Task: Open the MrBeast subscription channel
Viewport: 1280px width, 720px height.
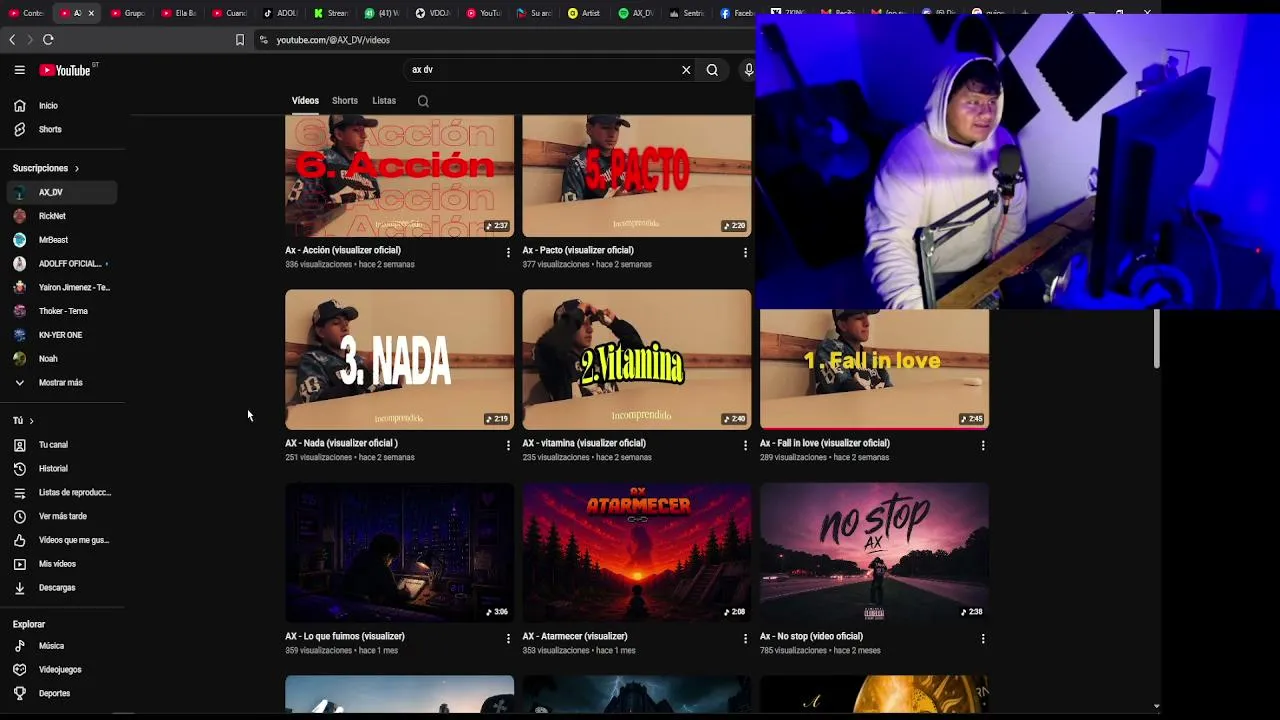Action: (62, 240)
